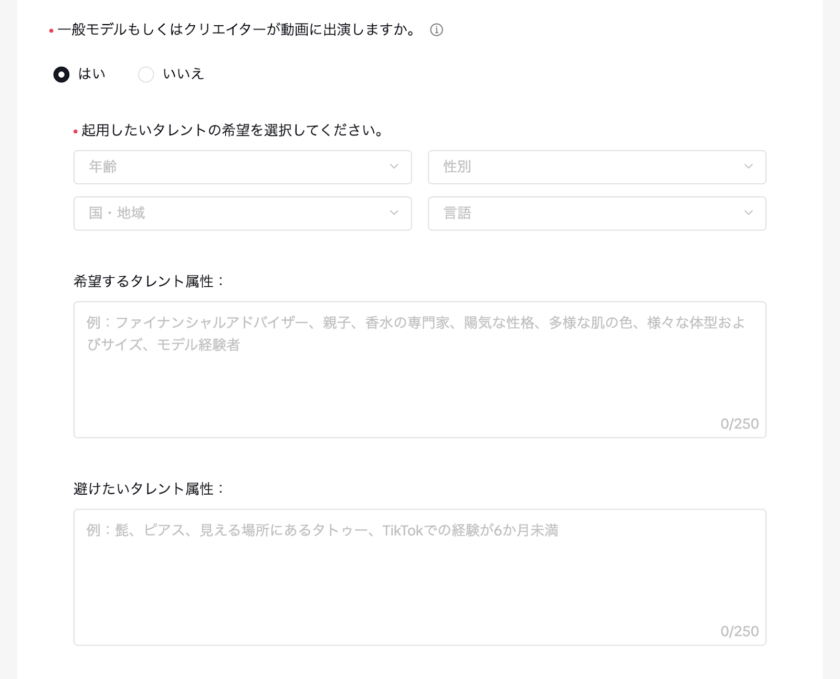Click the chevron arrow in the 言語 field

pyautogui.click(x=748, y=213)
